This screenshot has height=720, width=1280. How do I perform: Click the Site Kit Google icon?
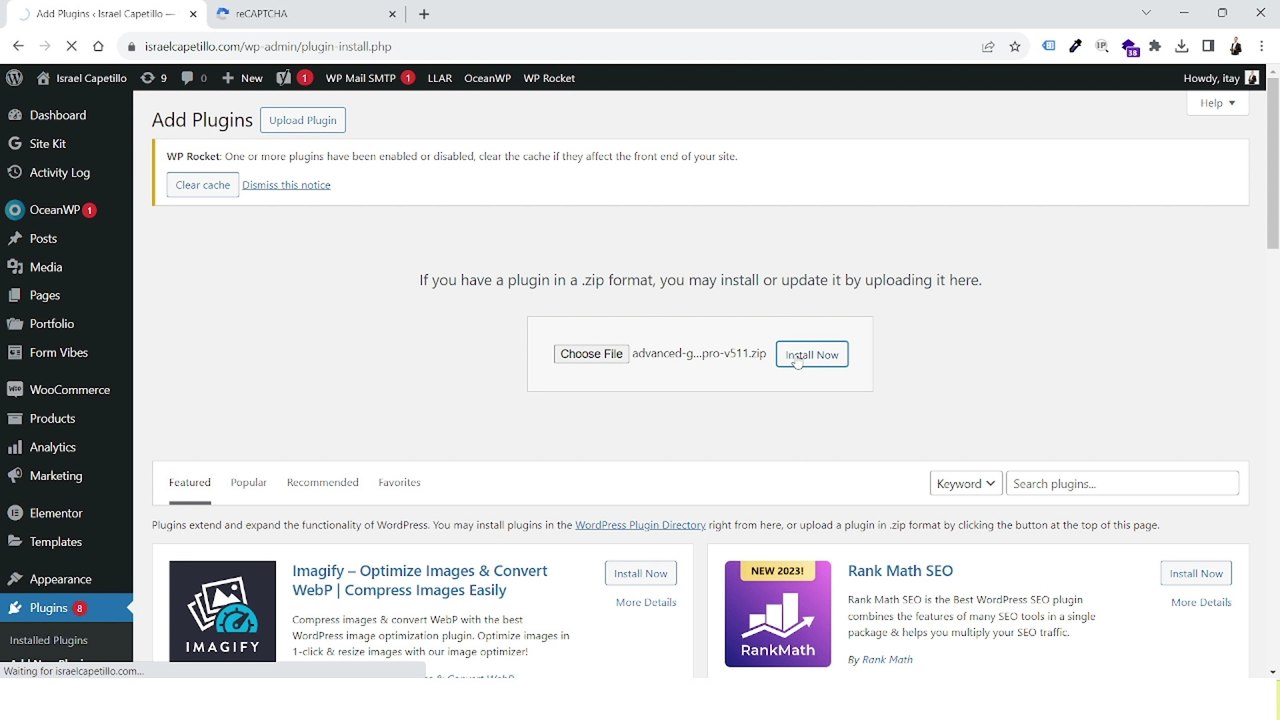[x=15, y=144]
